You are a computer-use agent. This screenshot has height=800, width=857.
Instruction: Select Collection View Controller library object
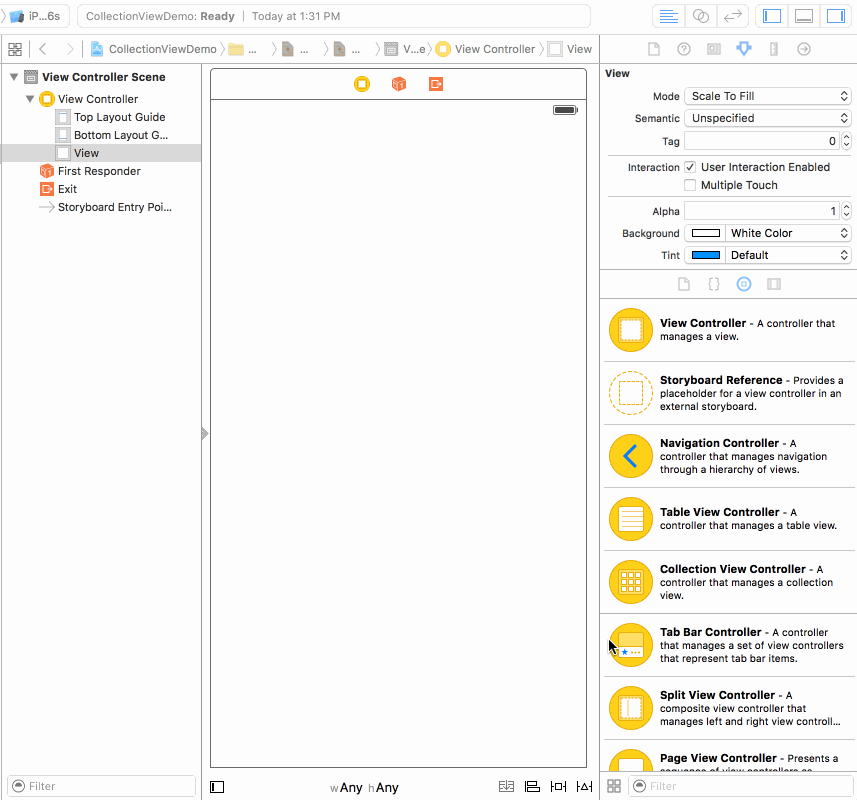tap(729, 582)
